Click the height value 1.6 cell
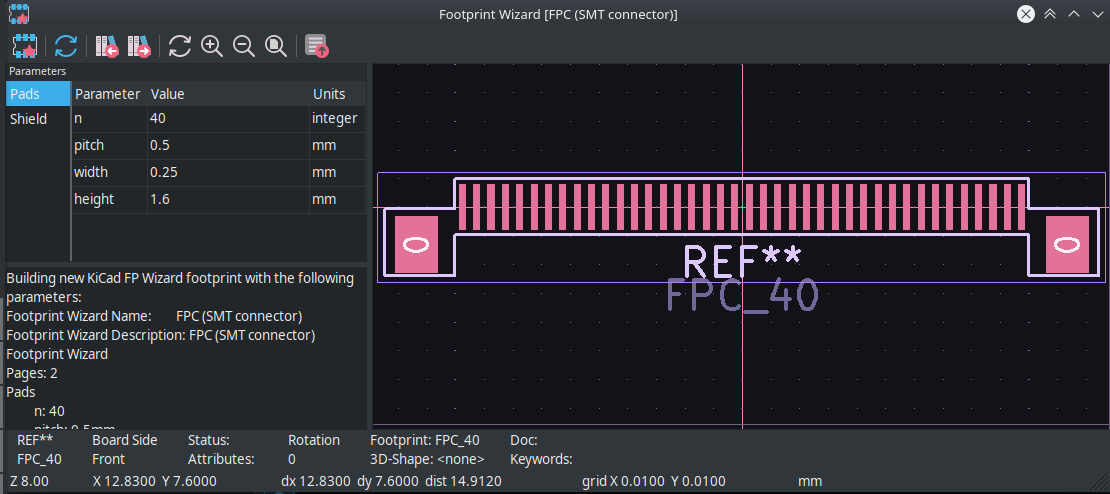 (227, 200)
